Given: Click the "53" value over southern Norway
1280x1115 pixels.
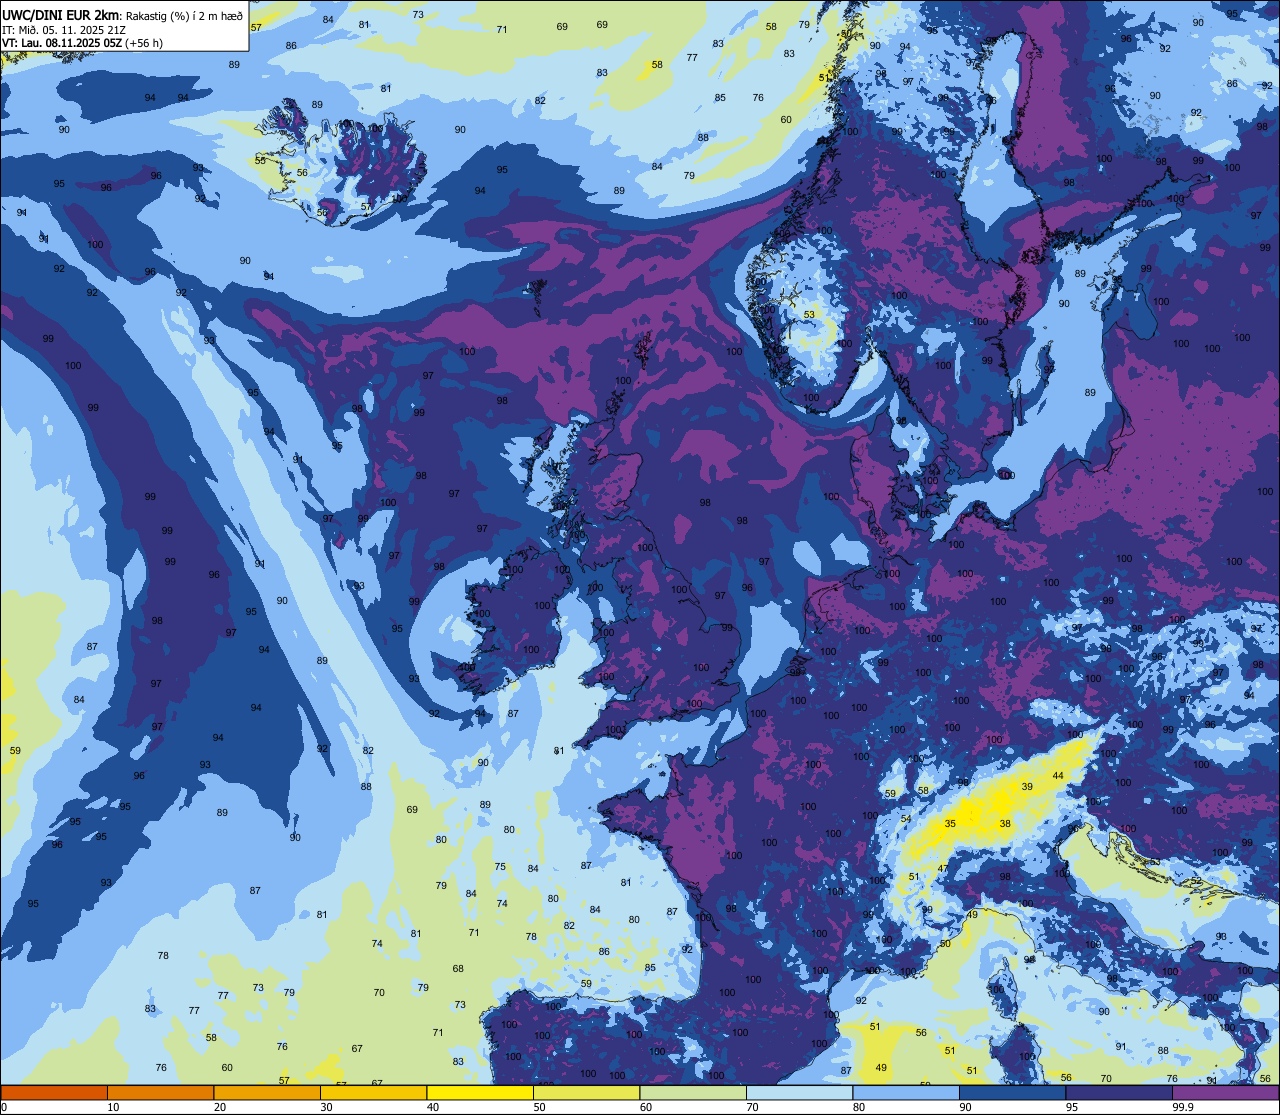Looking at the screenshot, I should coord(809,315).
